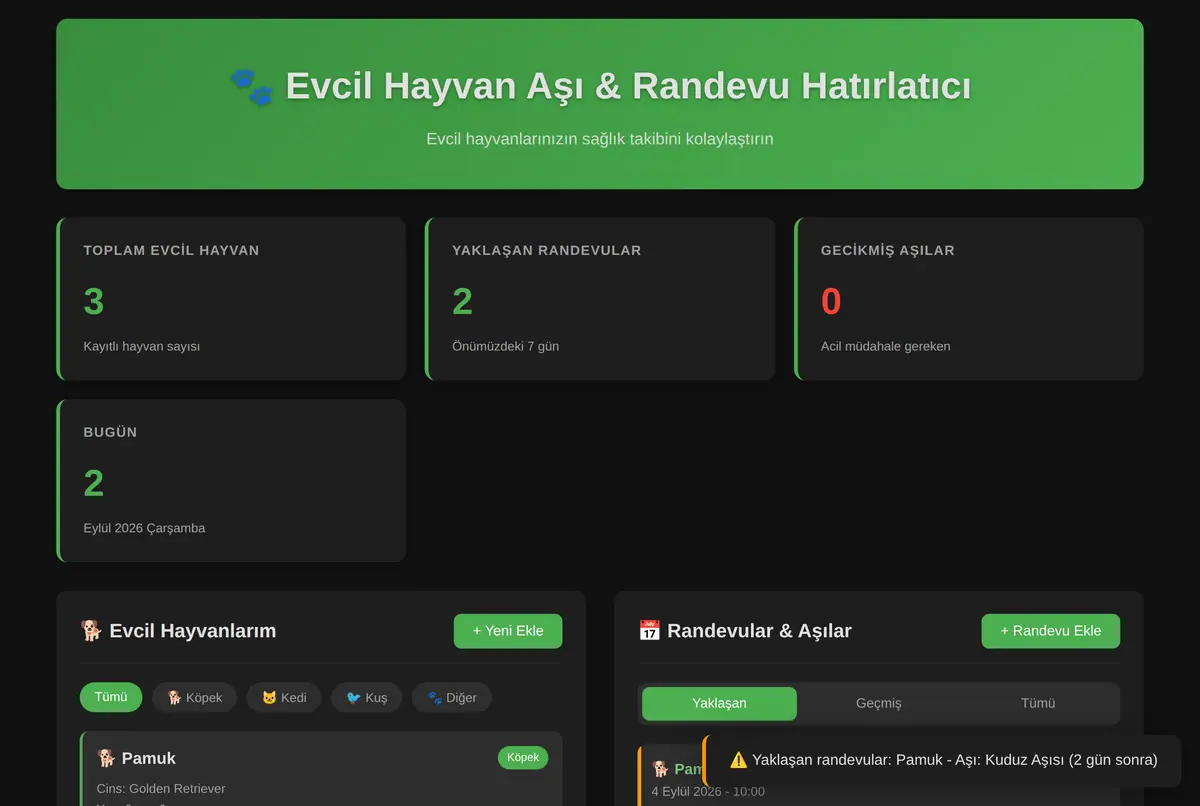This screenshot has height=806, width=1200.
Task: Switch to the Geçmiş appointments tab
Action: pos(879,703)
